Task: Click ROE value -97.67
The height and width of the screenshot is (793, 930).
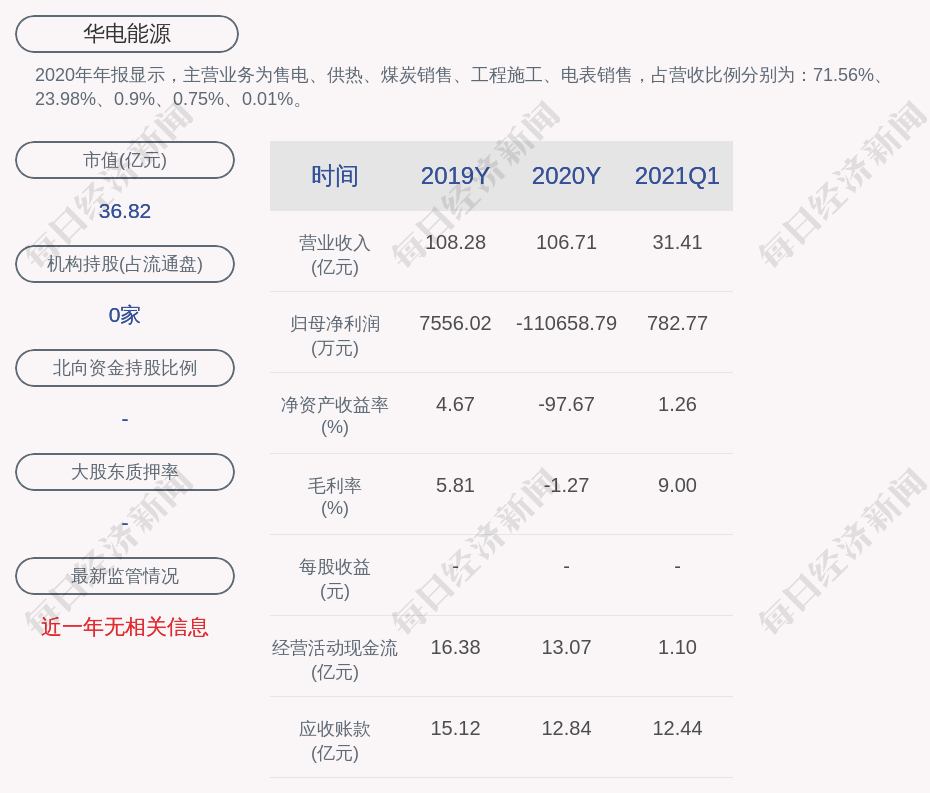Action: (566, 404)
